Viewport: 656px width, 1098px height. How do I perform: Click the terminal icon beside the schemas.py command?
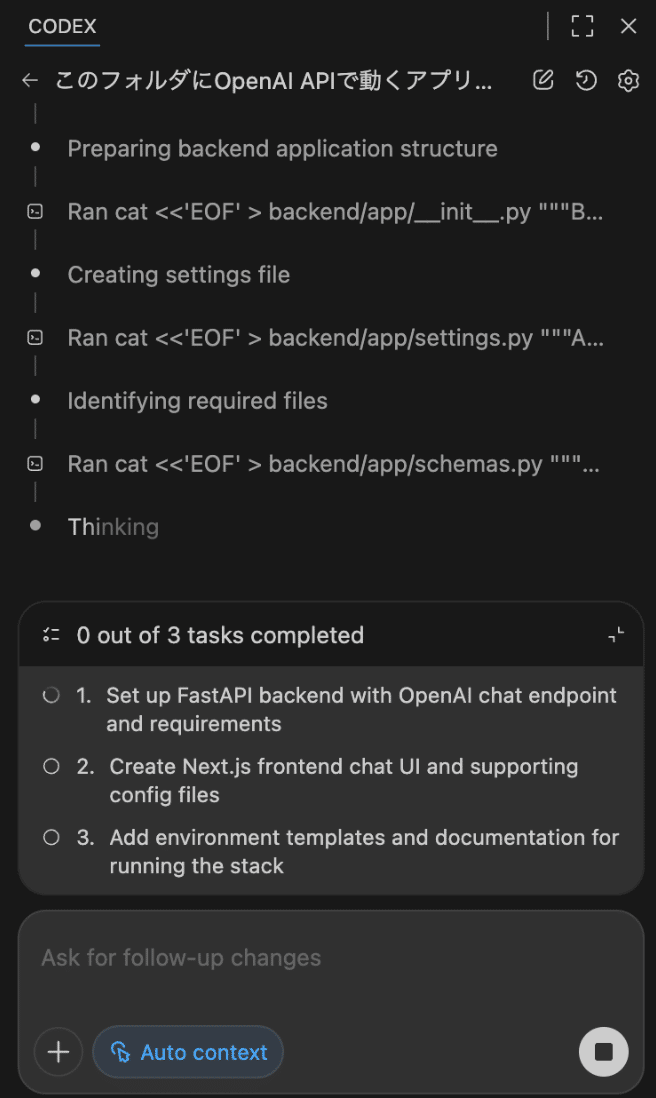coord(35,464)
